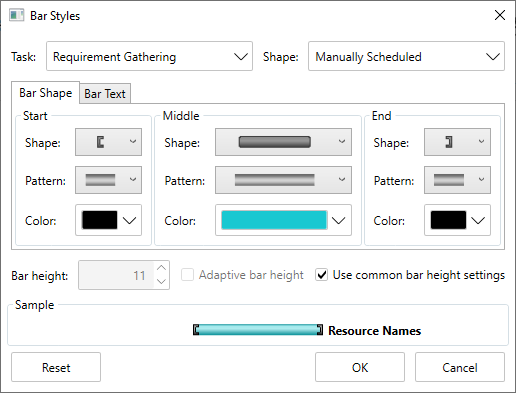Click the Cancel button
Screen dimensions: 516x393
460,367
